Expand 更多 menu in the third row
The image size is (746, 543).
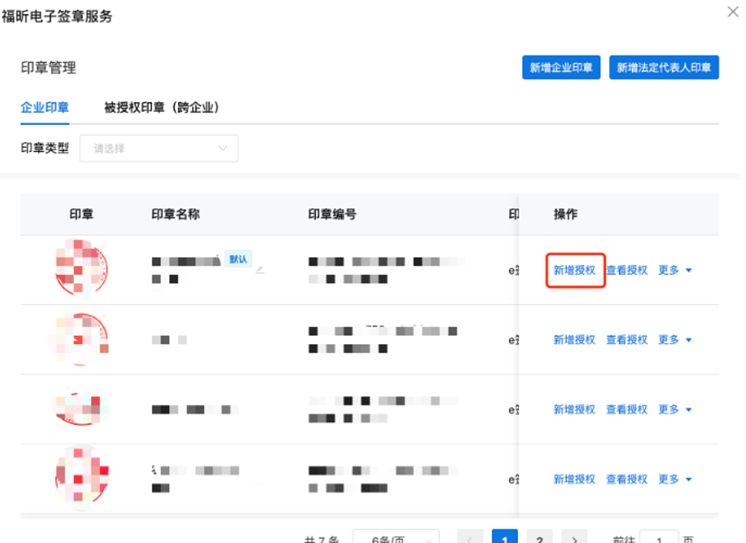pos(675,410)
